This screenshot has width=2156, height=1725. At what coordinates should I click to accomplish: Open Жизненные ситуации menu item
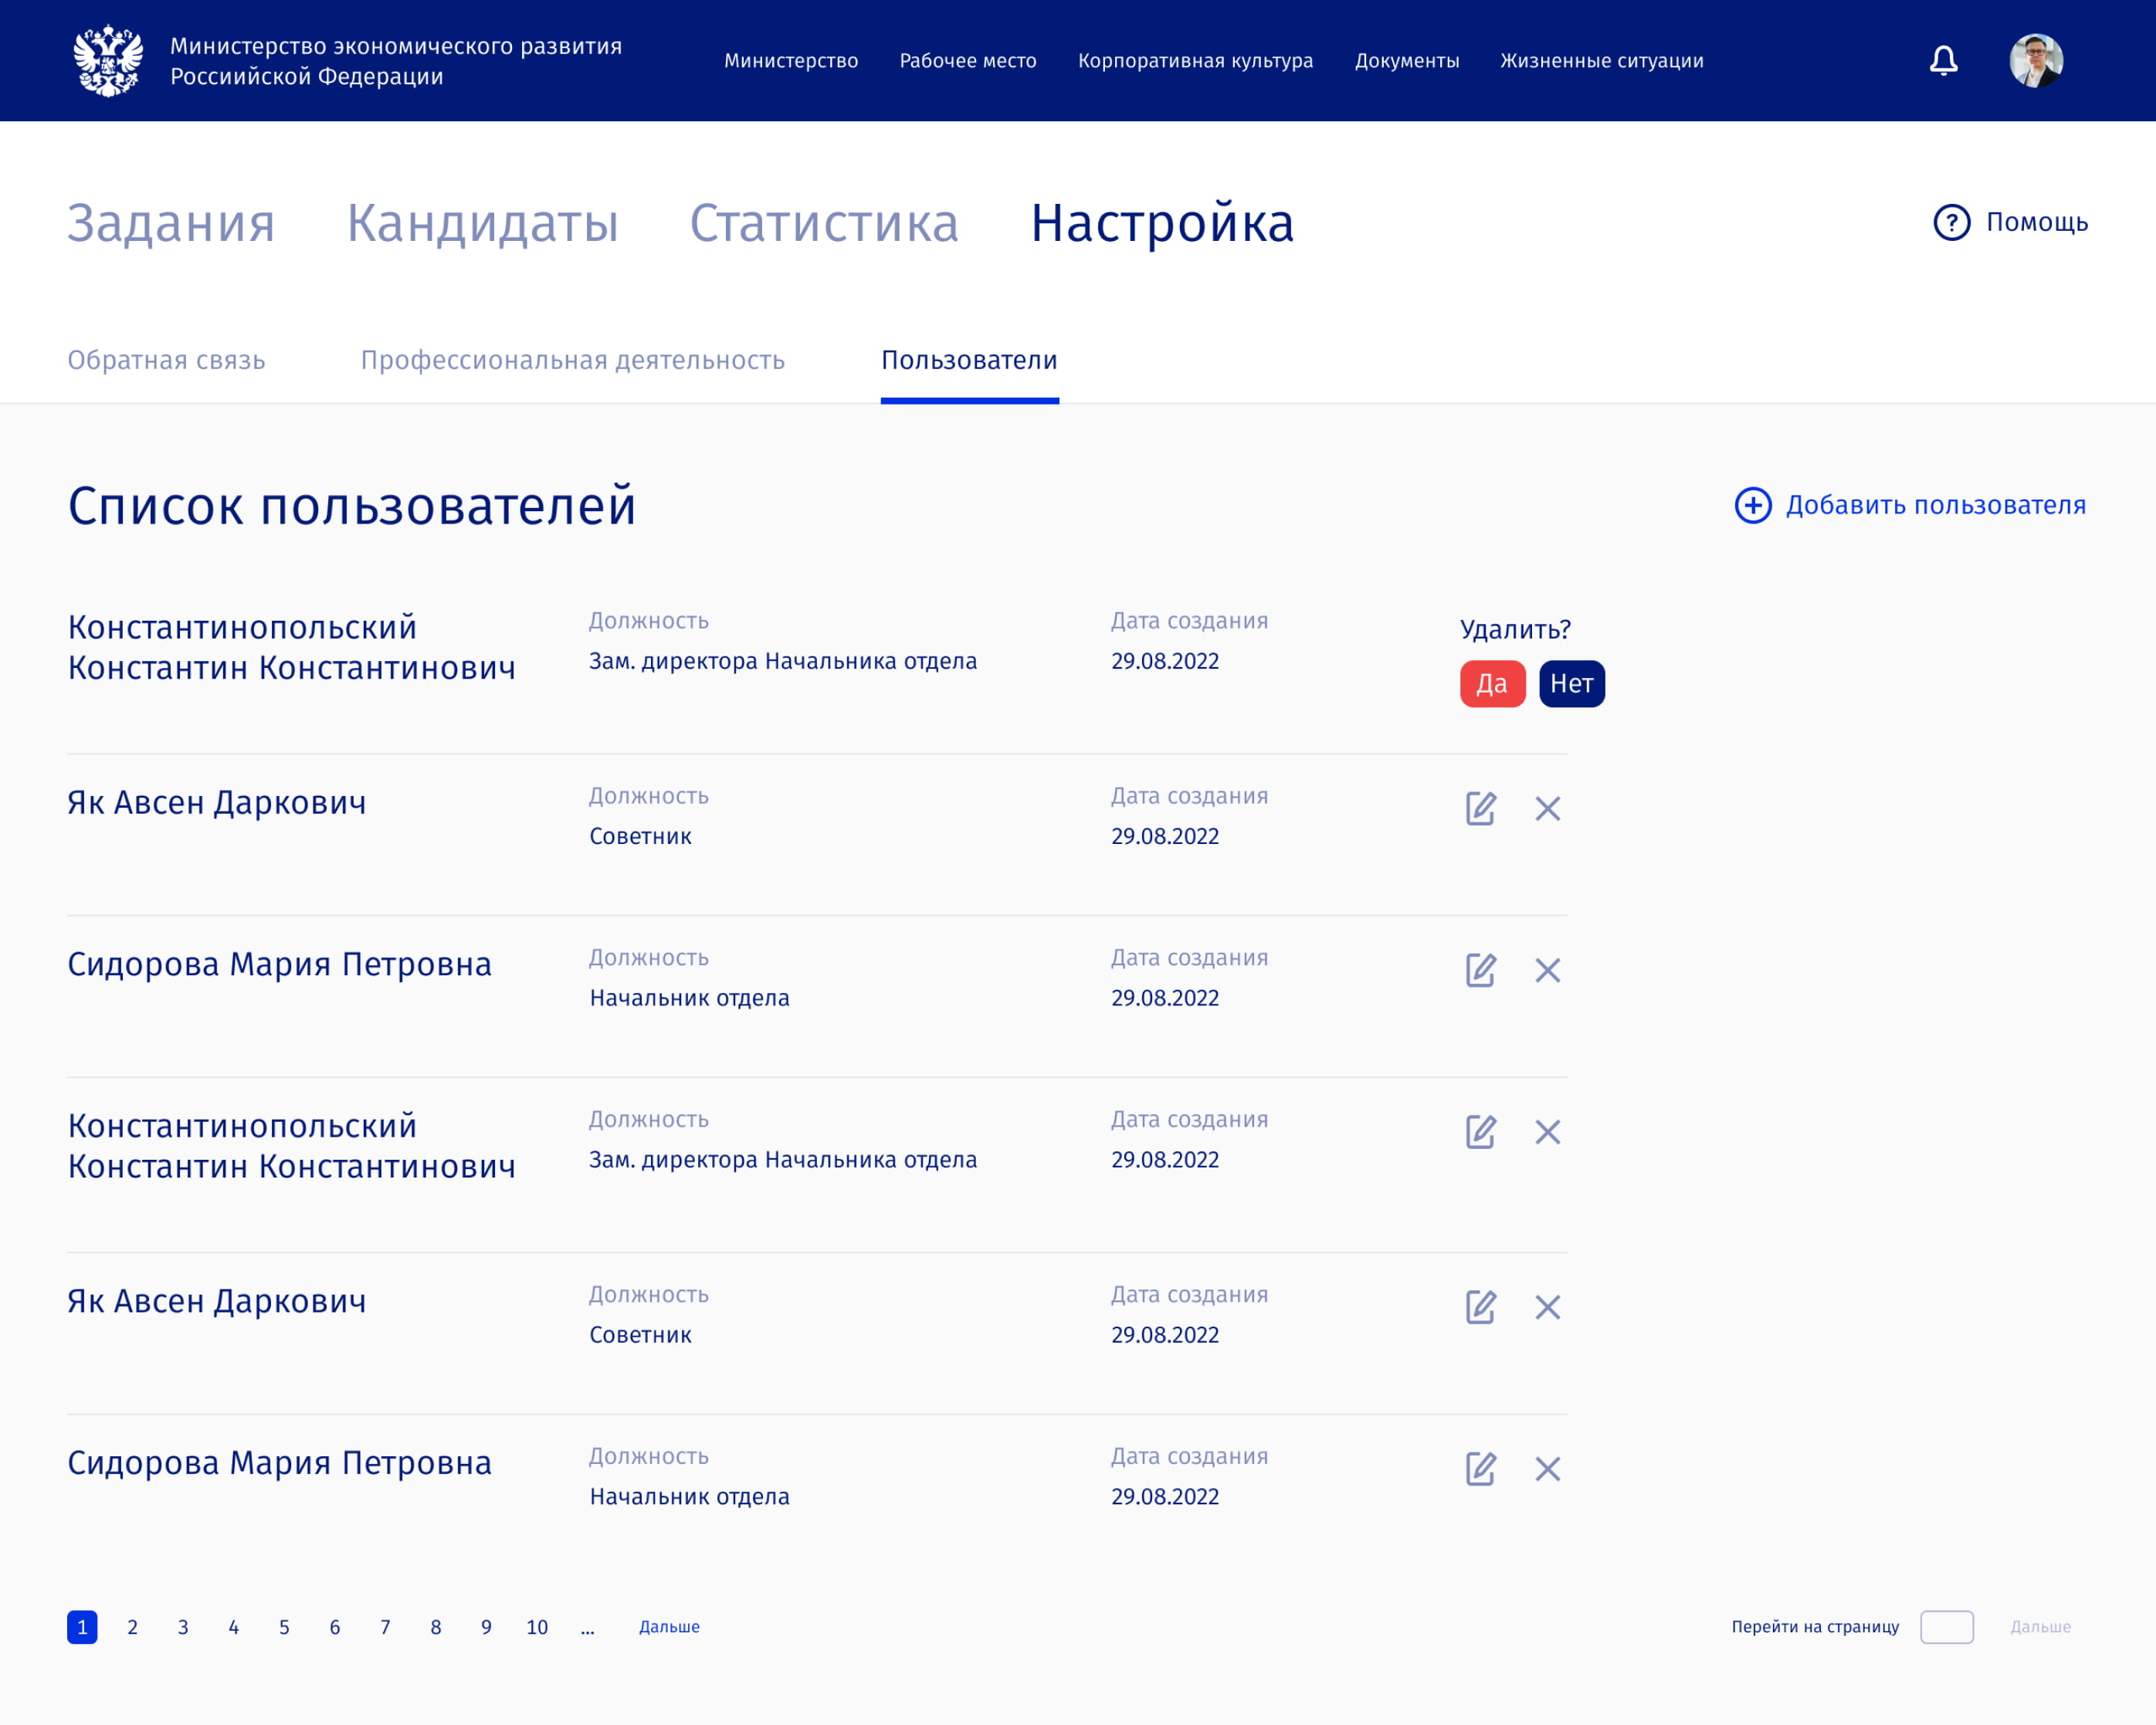pos(1601,61)
